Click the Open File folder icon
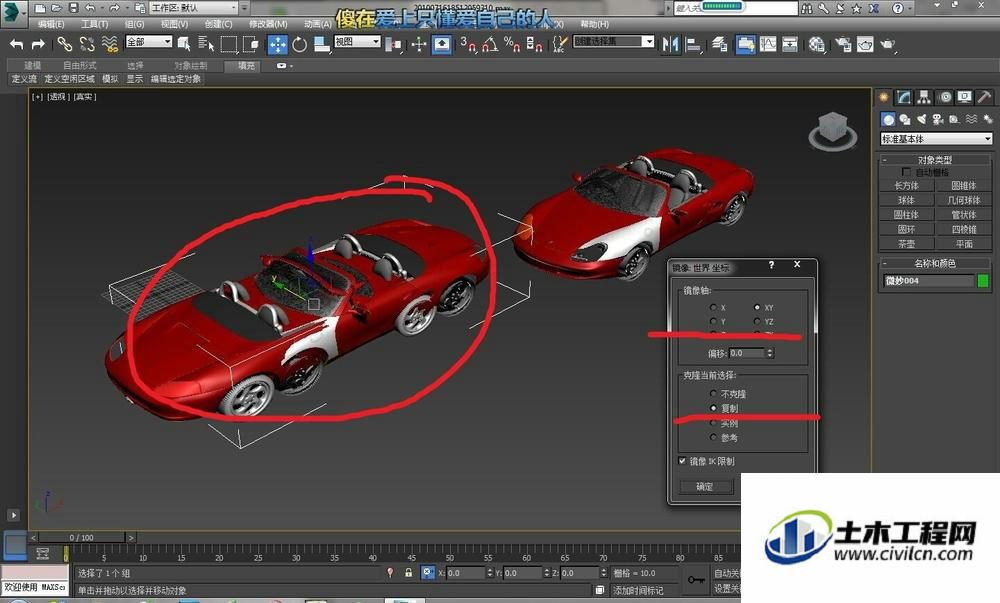 tap(57, 8)
